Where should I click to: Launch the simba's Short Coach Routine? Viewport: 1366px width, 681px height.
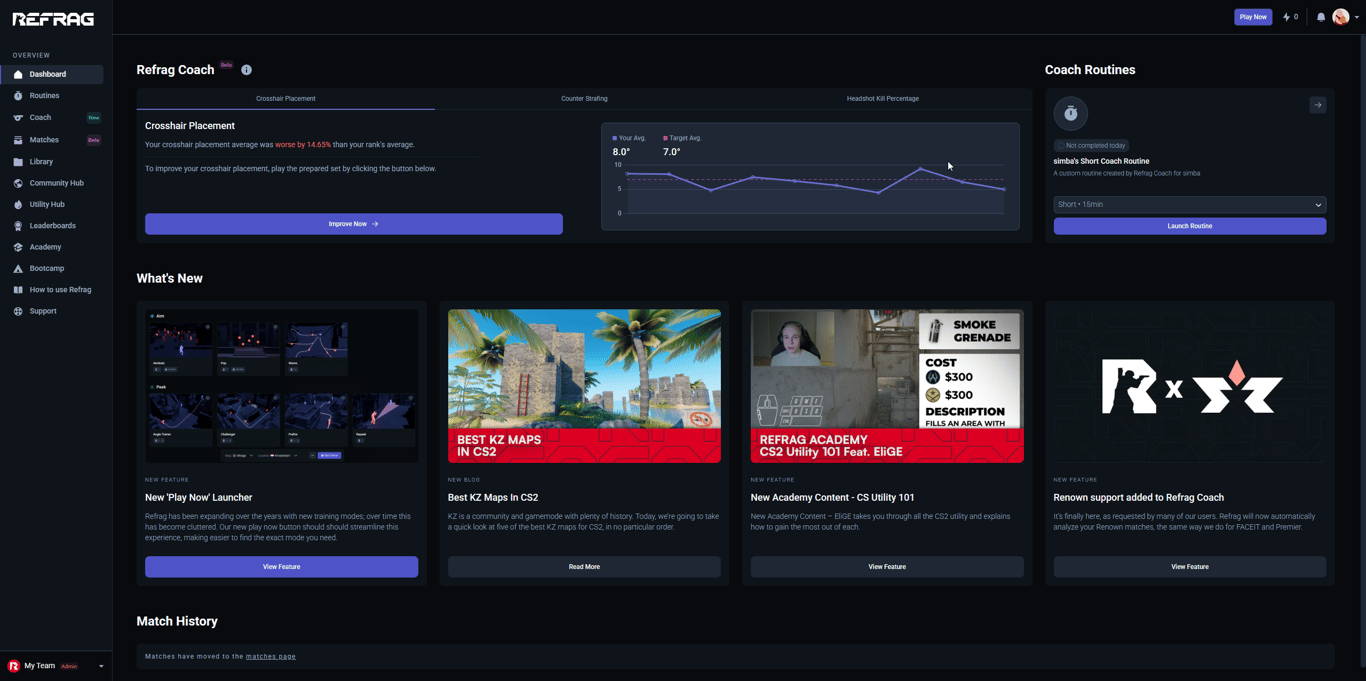pyautogui.click(x=1190, y=226)
